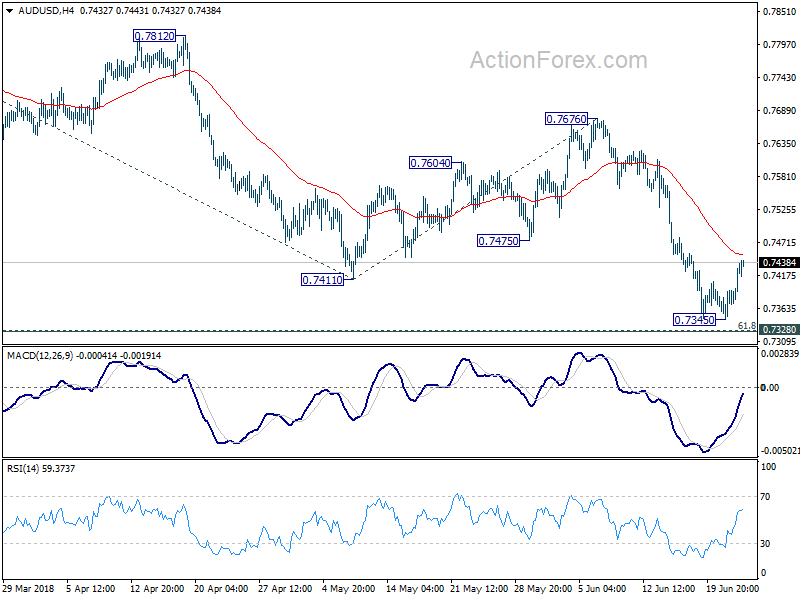Click the MACD(12,26,9) indicator label

(40, 356)
